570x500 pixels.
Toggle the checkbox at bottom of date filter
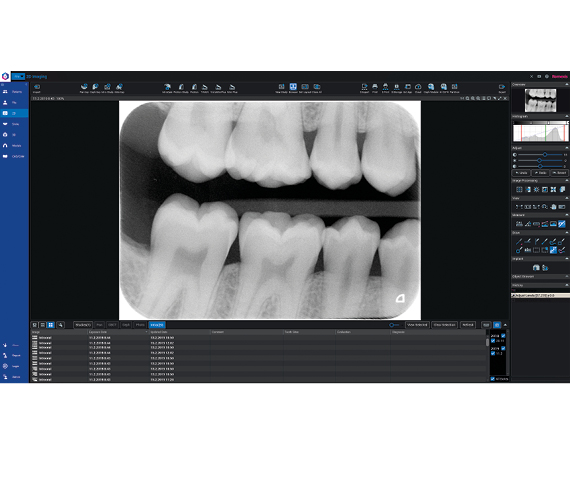[x=493, y=379]
